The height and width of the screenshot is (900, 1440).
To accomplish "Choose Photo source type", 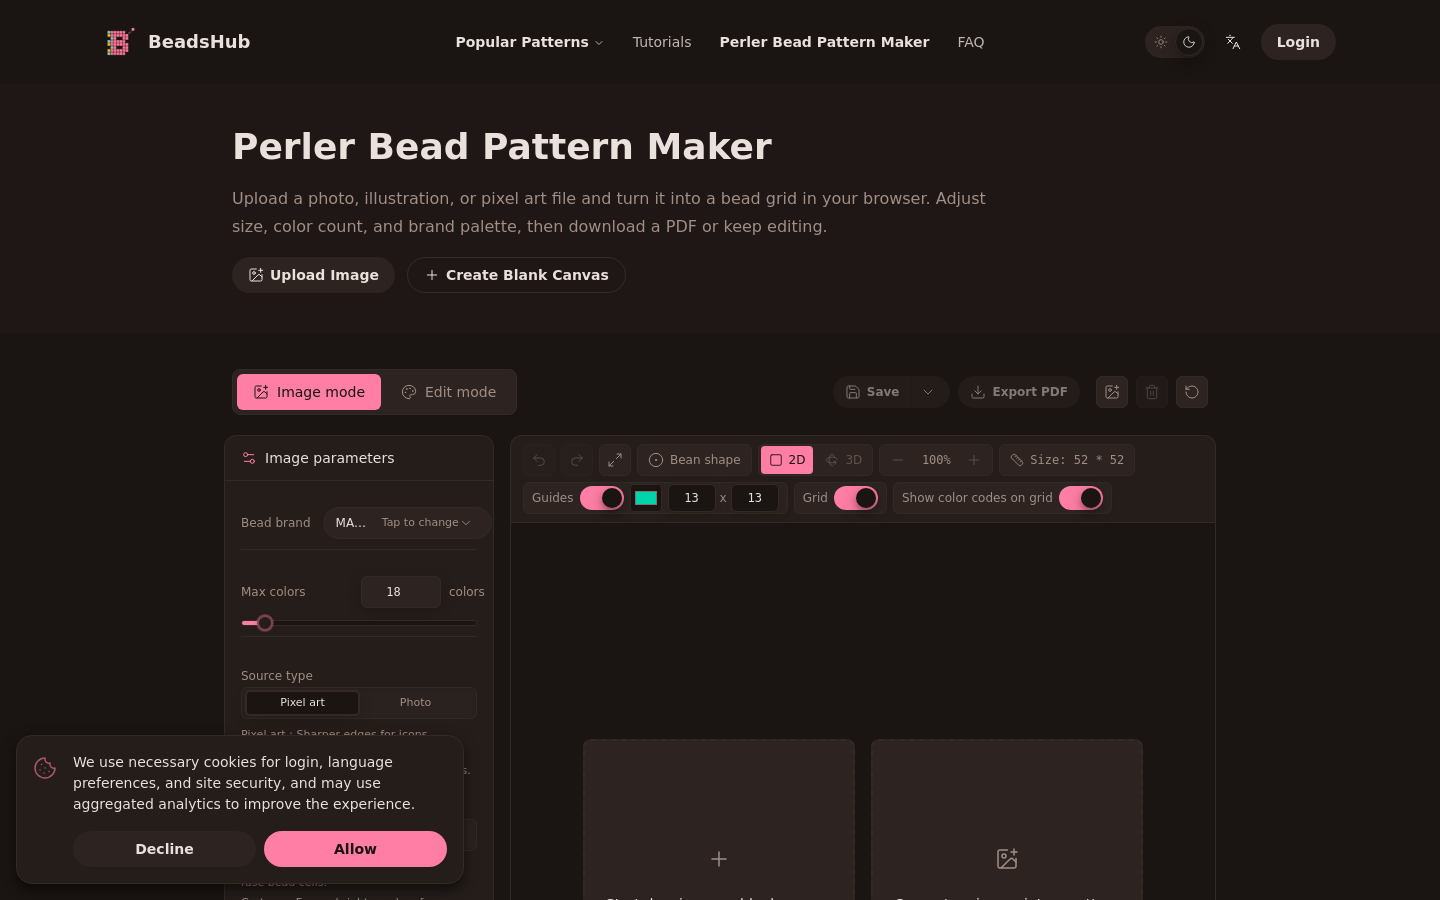I will [x=416, y=703].
